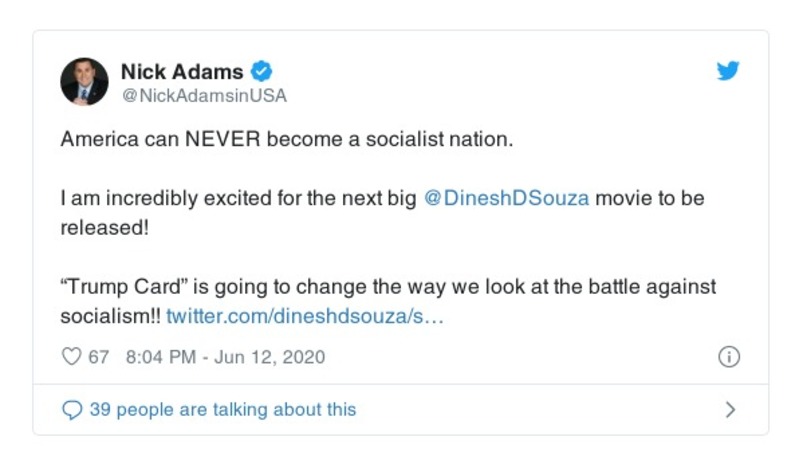Like the tweet with the heart icon
799x472 pixels.
(x=71, y=357)
